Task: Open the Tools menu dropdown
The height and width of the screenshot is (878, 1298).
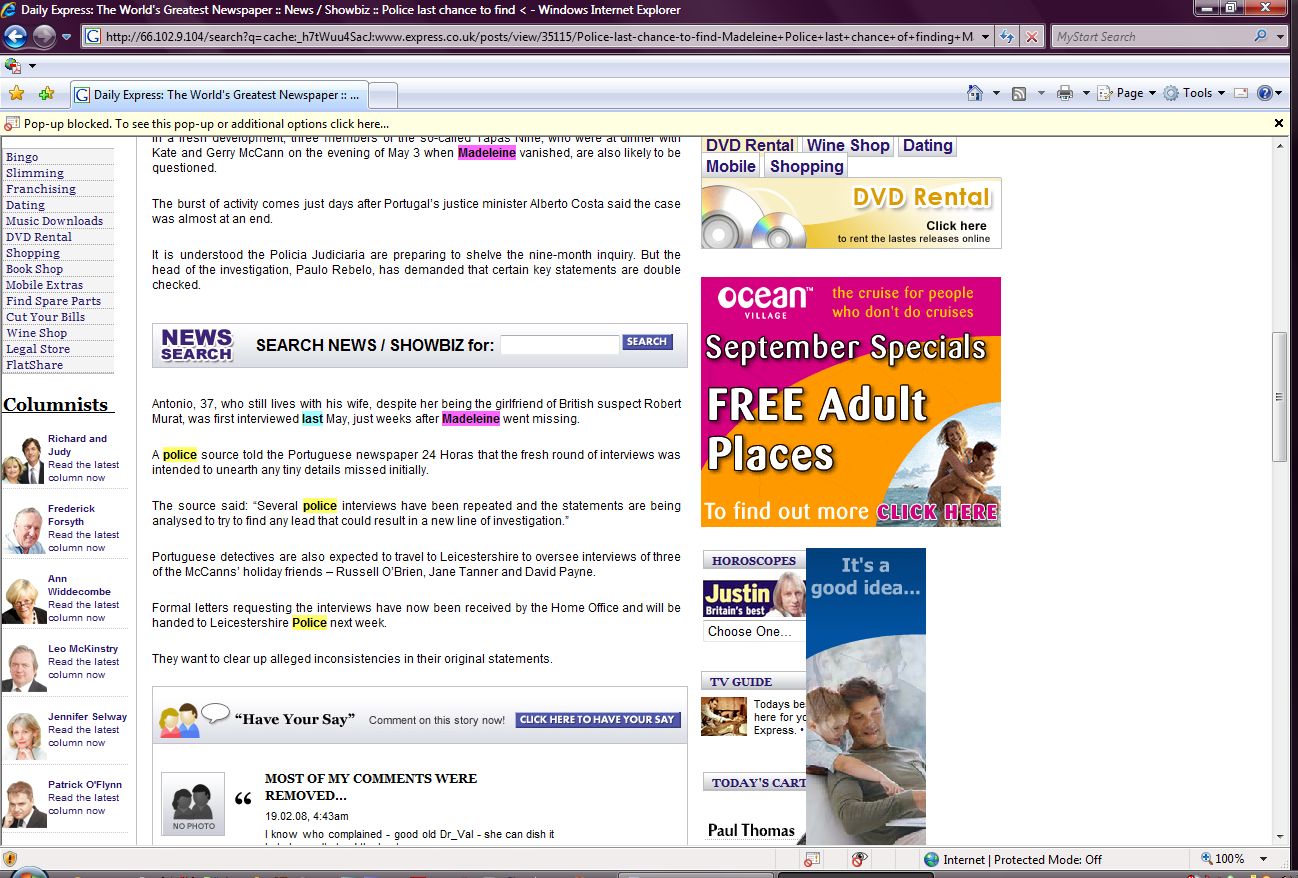Action: tap(1196, 93)
